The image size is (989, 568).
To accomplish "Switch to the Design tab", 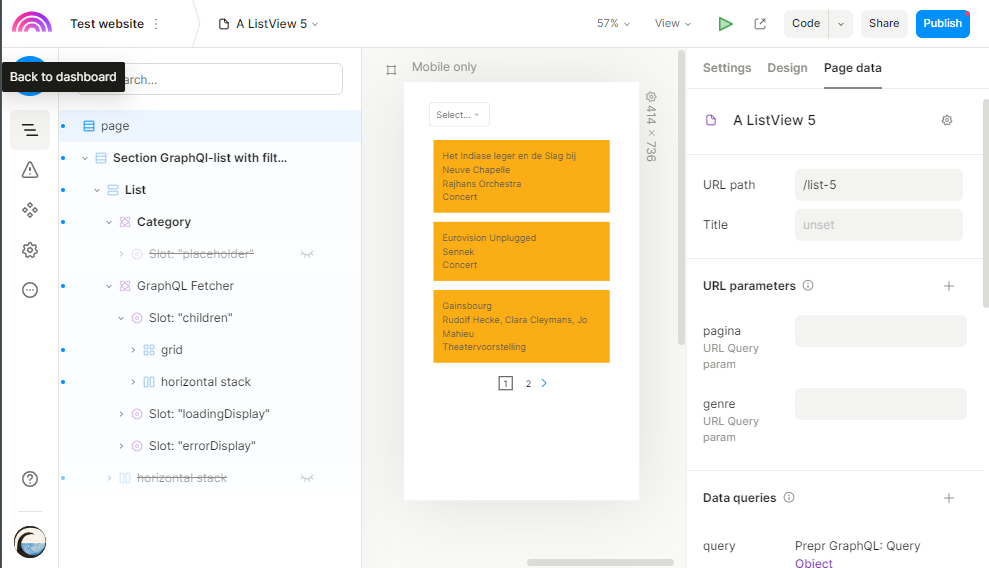I will [787, 68].
